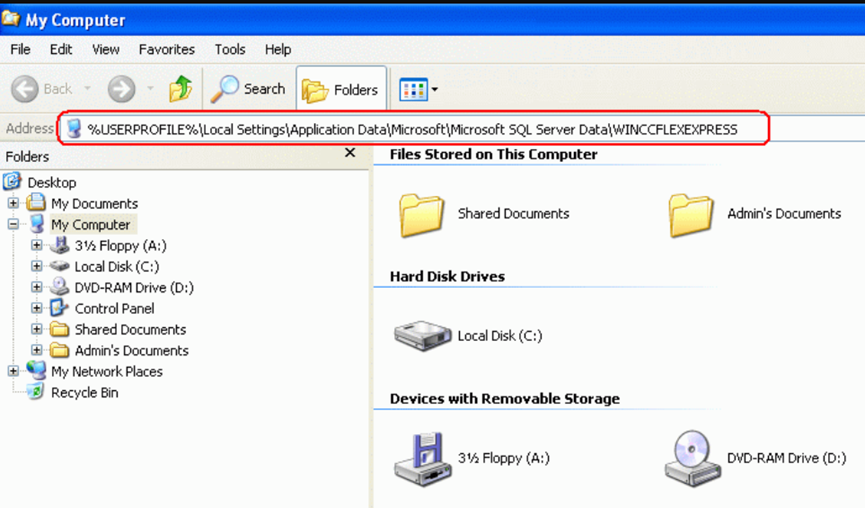
Task: Expand My Network Places tree node
Action: tap(13, 371)
